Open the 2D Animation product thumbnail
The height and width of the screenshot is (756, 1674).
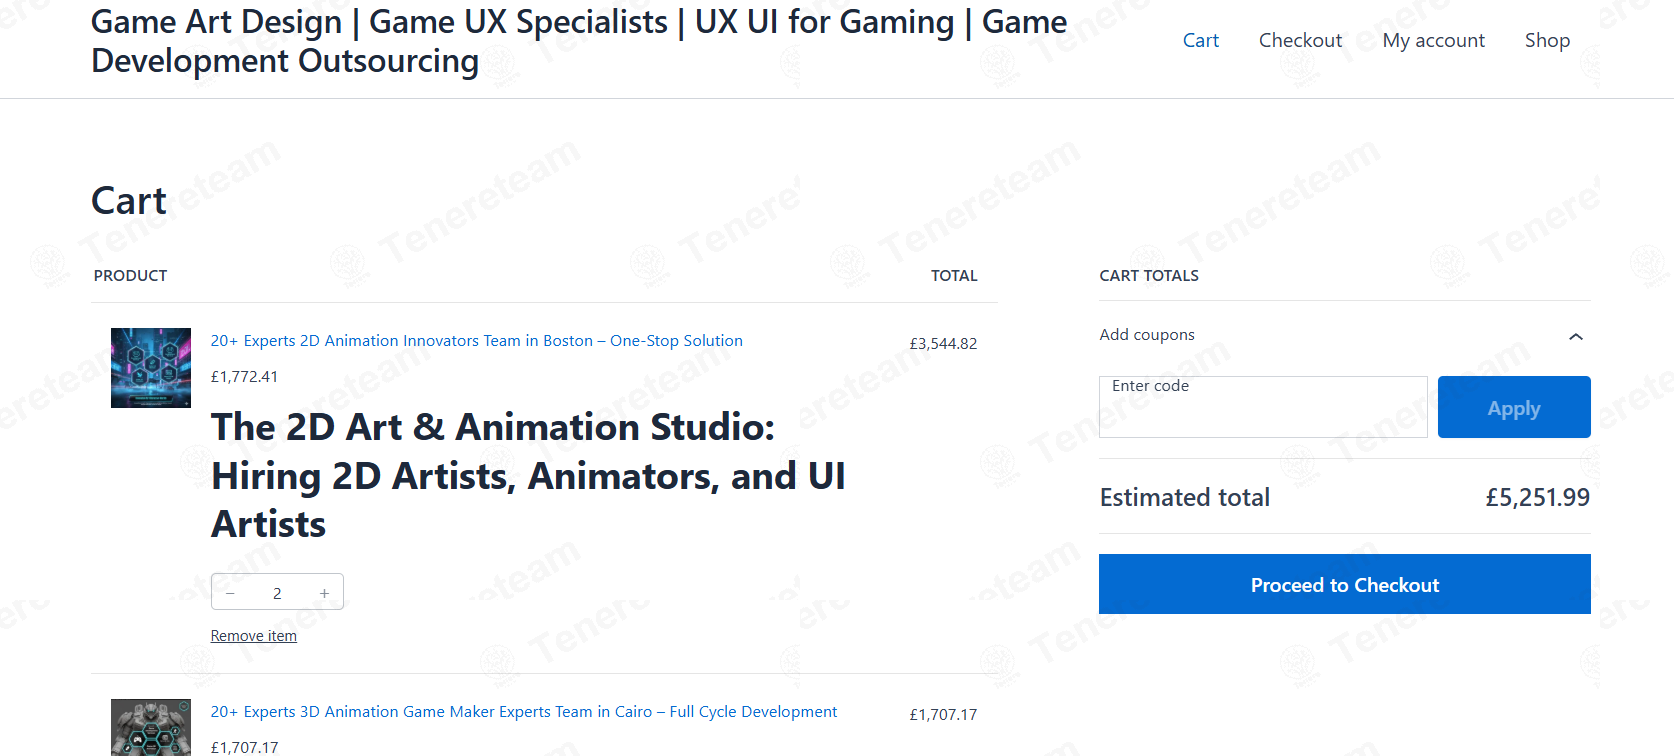pos(151,368)
